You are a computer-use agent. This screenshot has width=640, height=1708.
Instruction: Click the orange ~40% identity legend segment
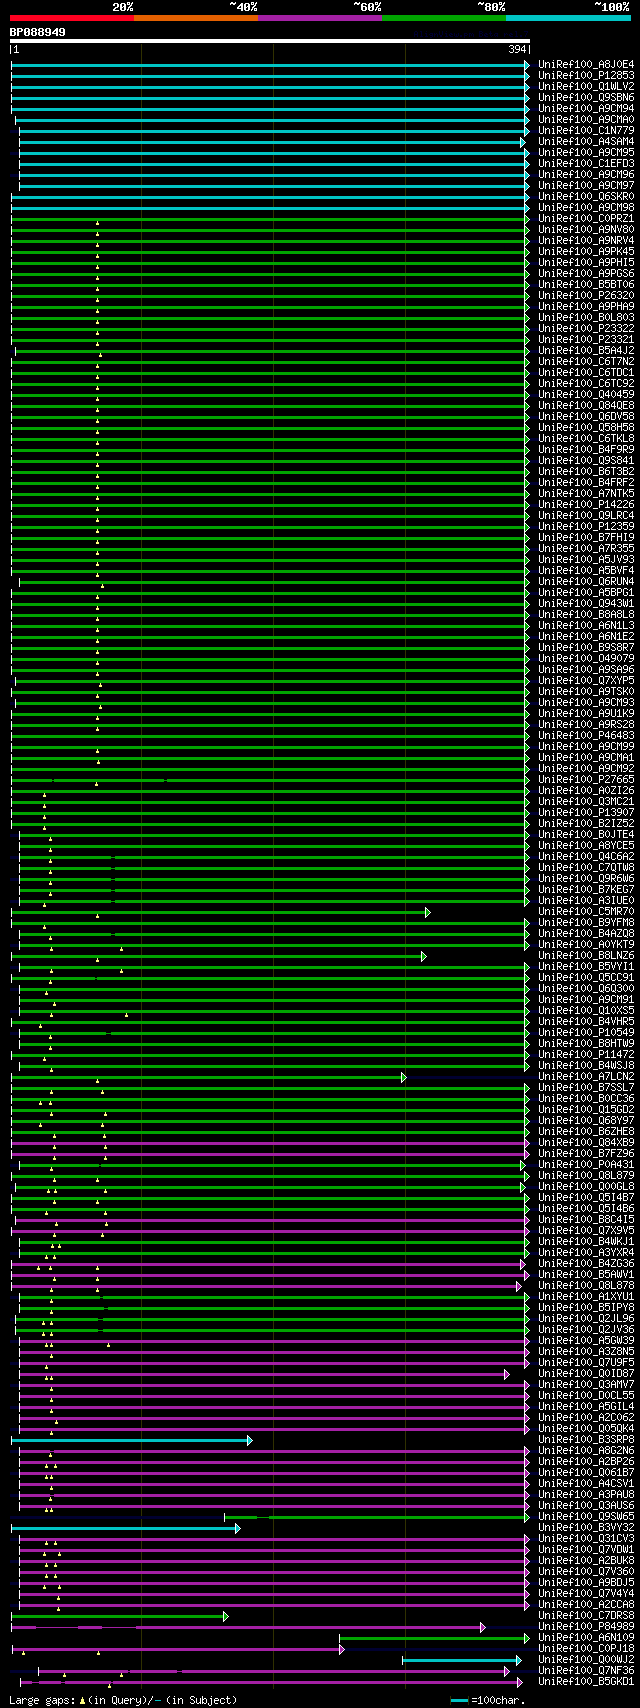pyautogui.click(x=196, y=17)
